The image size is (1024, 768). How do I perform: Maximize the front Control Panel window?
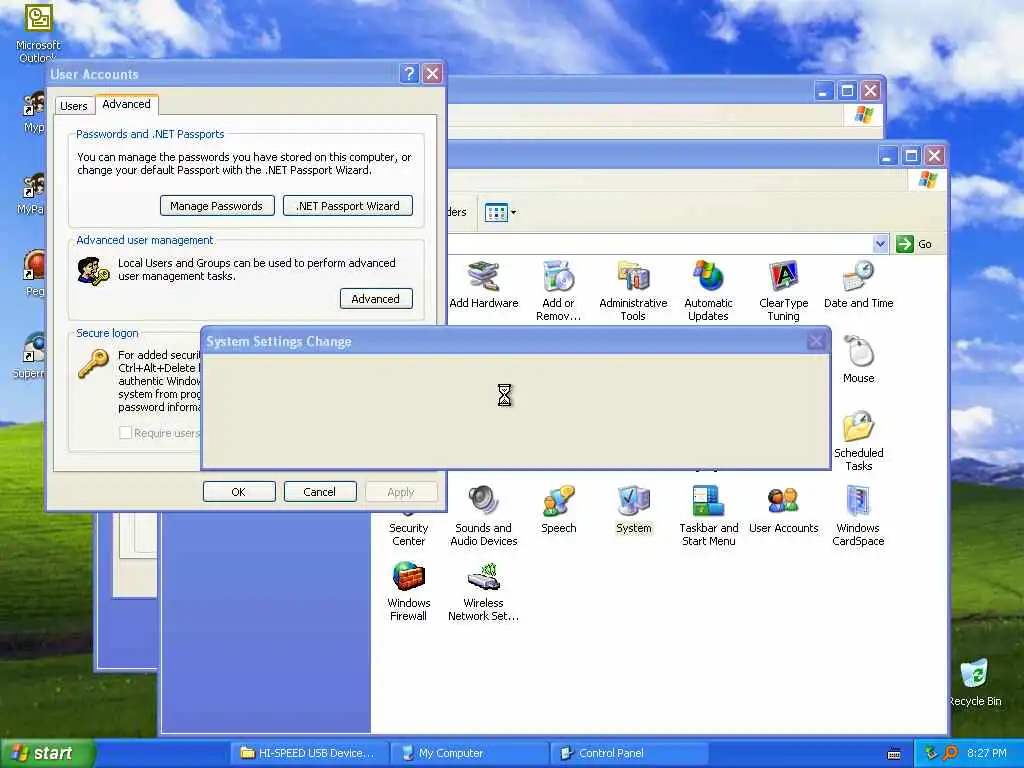click(x=911, y=156)
